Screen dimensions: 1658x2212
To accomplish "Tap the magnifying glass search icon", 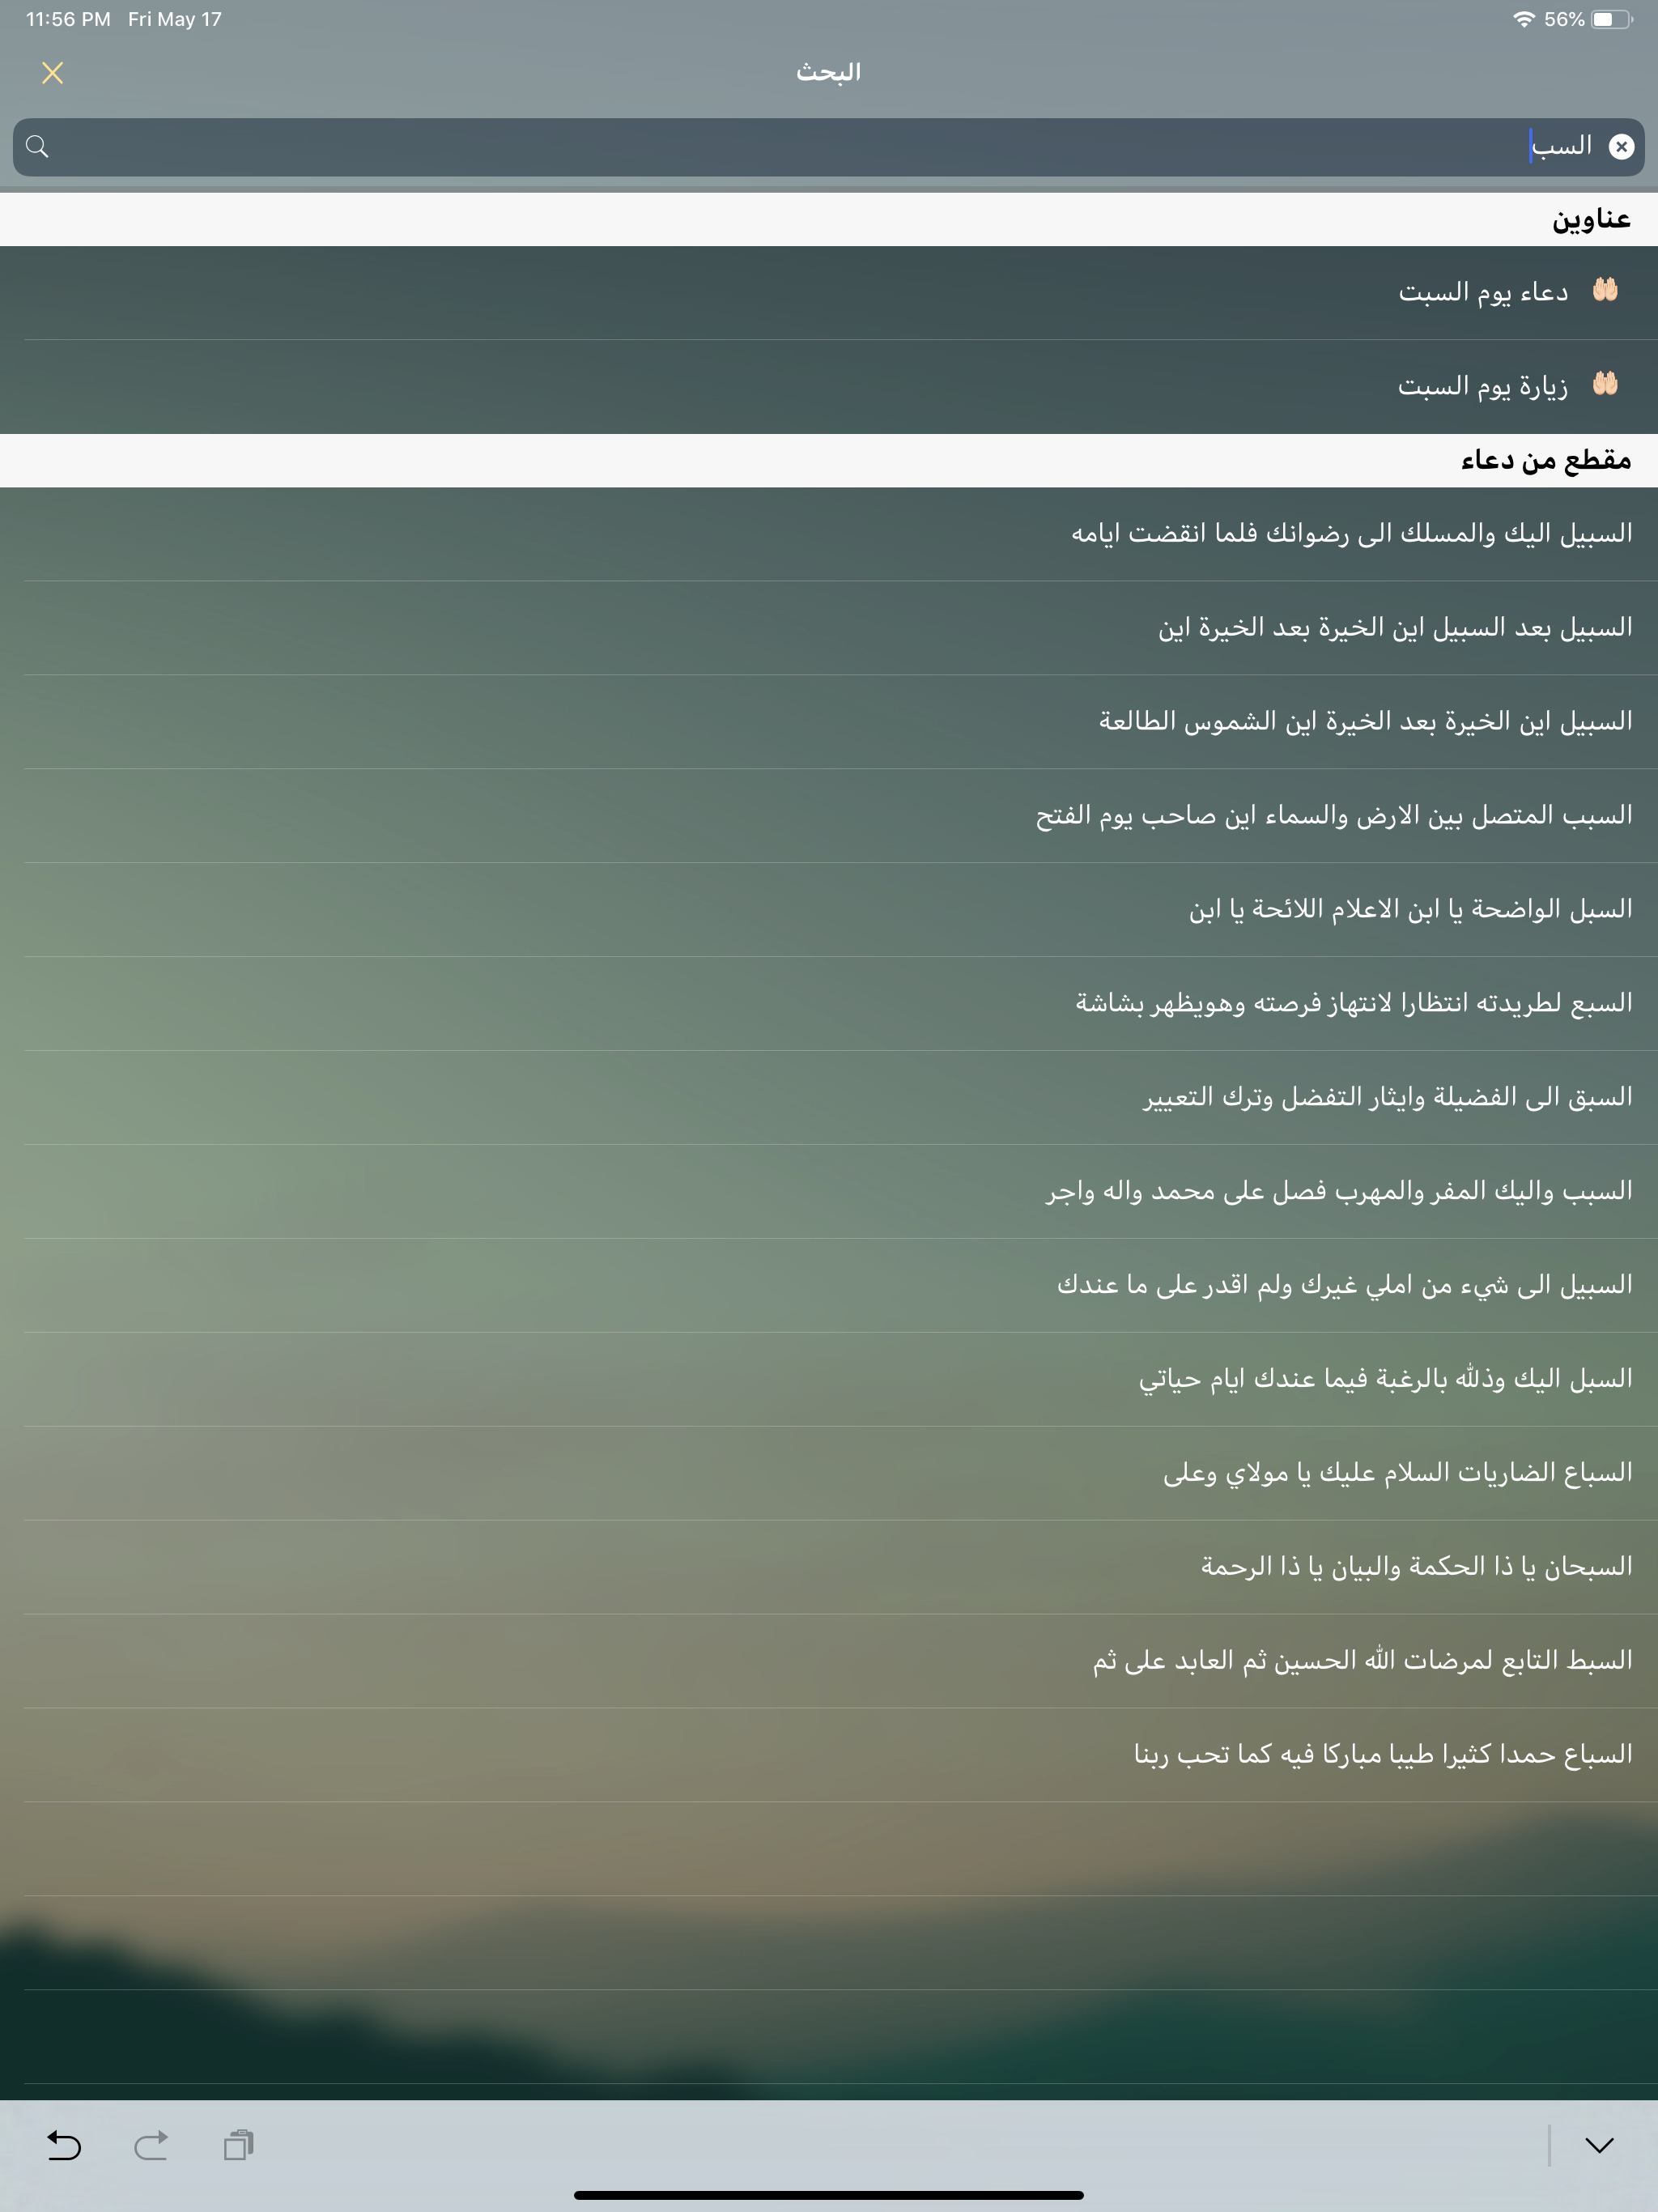I will (37, 147).
